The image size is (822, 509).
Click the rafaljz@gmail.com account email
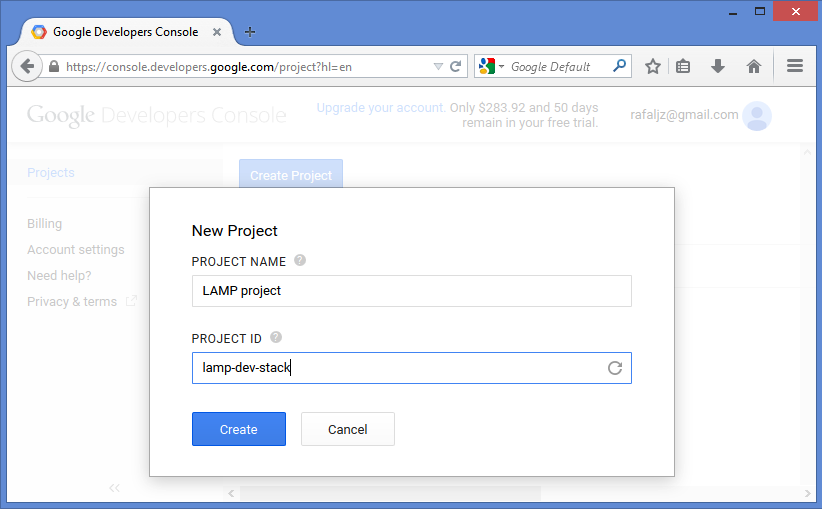(x=684, y=115)
